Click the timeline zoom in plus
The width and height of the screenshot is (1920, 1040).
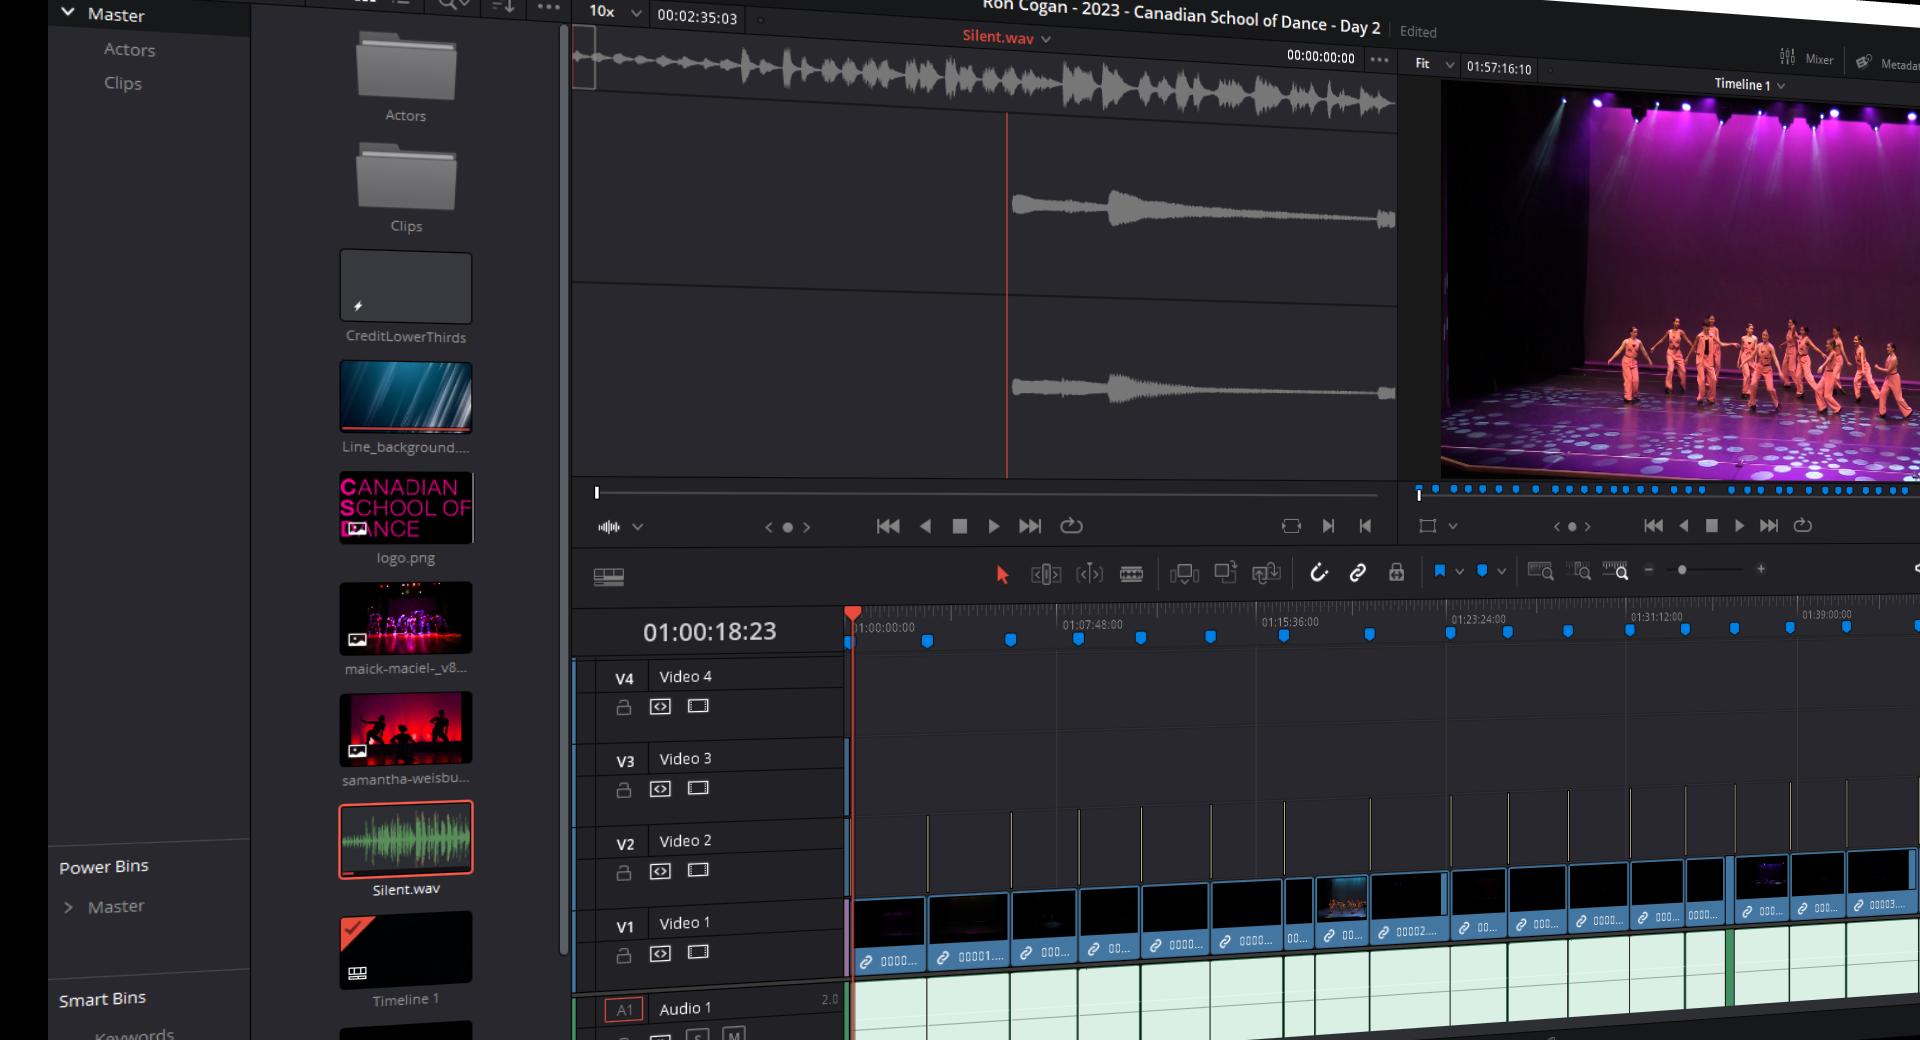[x=1761, y=569]
